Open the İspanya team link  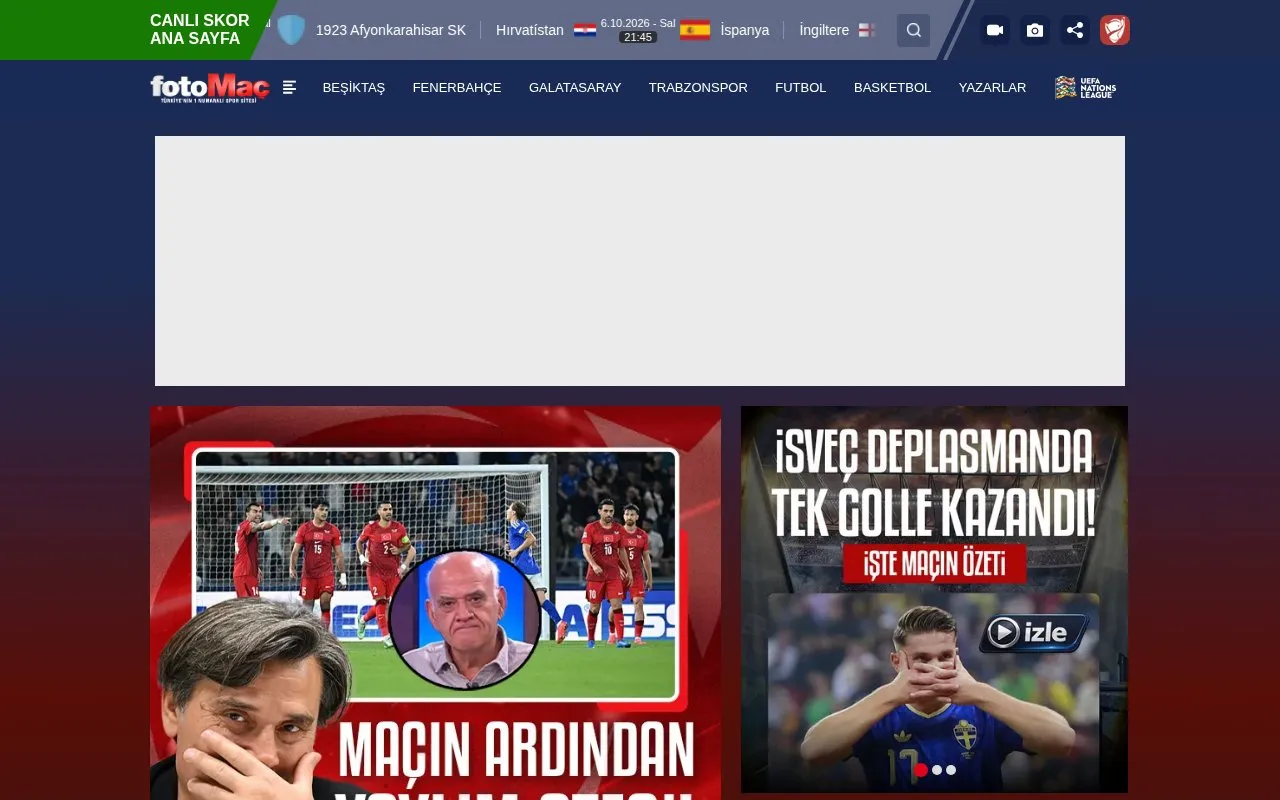click(745, 30)
